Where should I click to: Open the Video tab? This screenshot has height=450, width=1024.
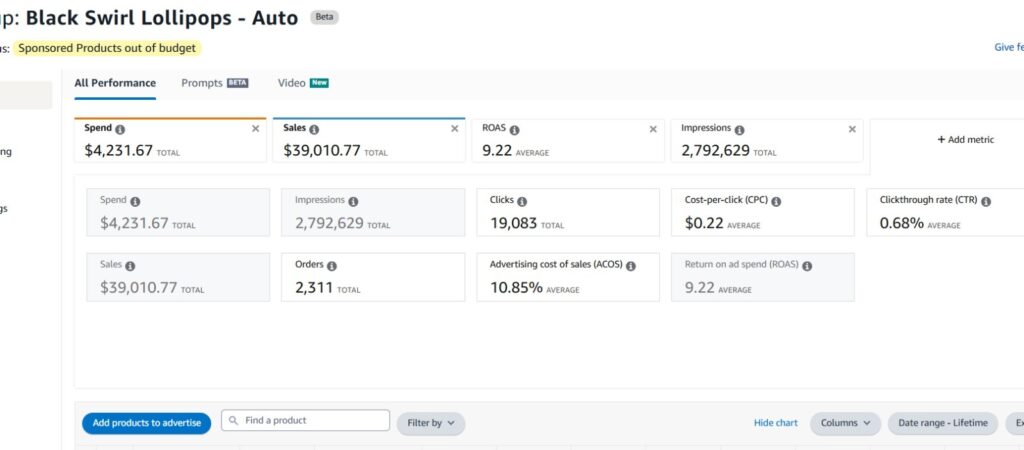coord(291,83)
